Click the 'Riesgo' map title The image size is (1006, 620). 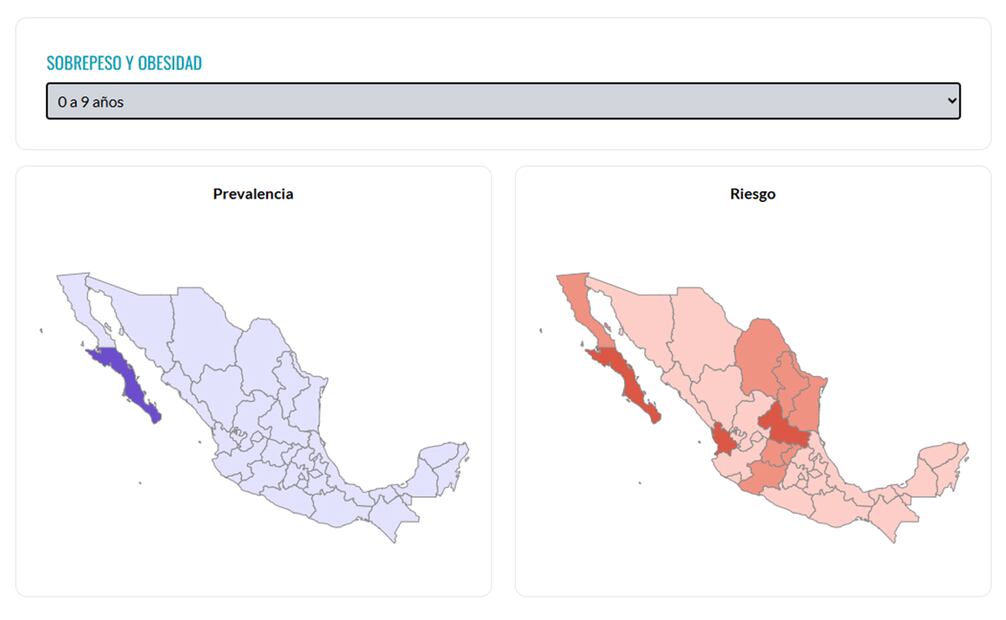point(752,194)
